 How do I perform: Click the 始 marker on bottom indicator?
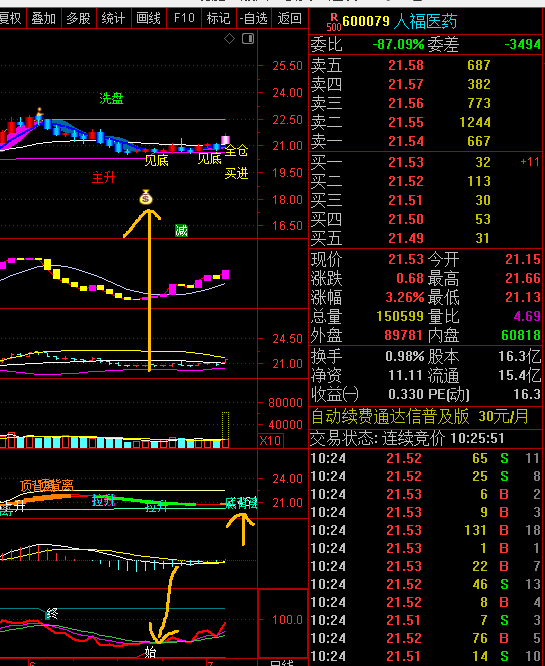tap(150, 652)
